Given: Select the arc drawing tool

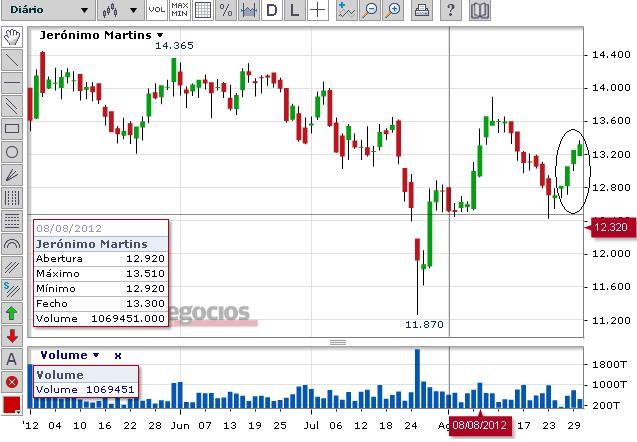Looking at the screenshot, I should coord(12,244).
